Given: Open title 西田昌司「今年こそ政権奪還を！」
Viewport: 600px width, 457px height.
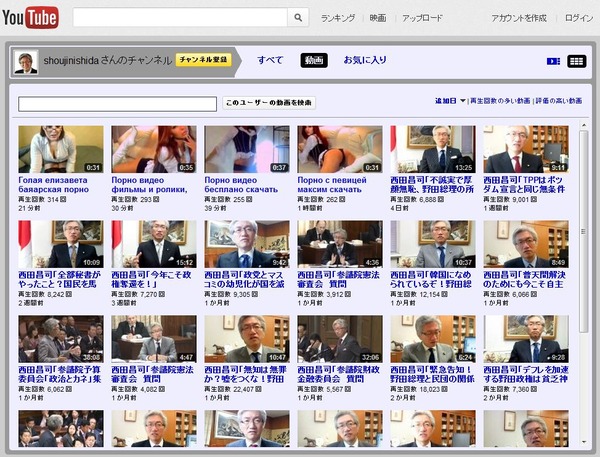Looking at the screenshot, I should pos(152,279).
